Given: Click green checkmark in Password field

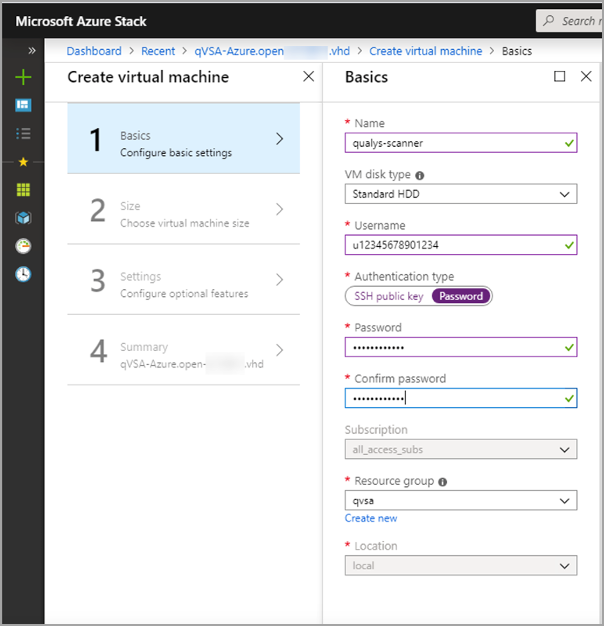Looking at the screenshot, I should click(569, 347).
